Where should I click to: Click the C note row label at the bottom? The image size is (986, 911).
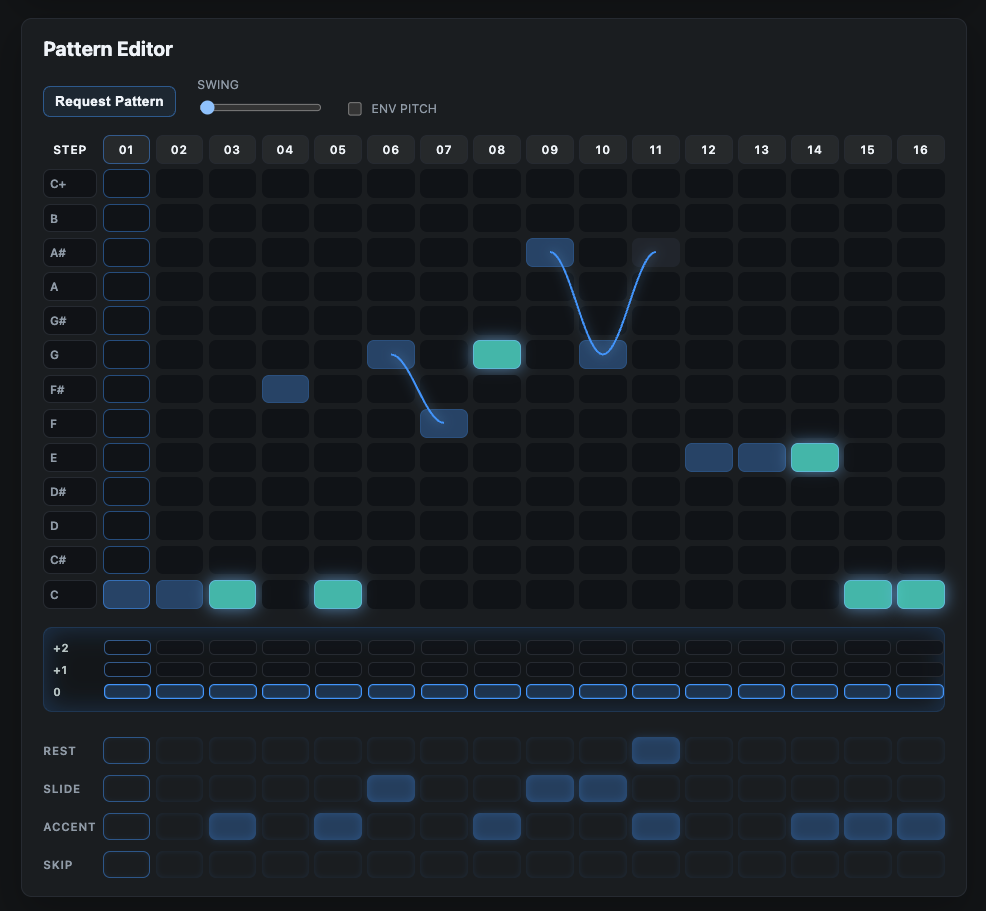70,594
